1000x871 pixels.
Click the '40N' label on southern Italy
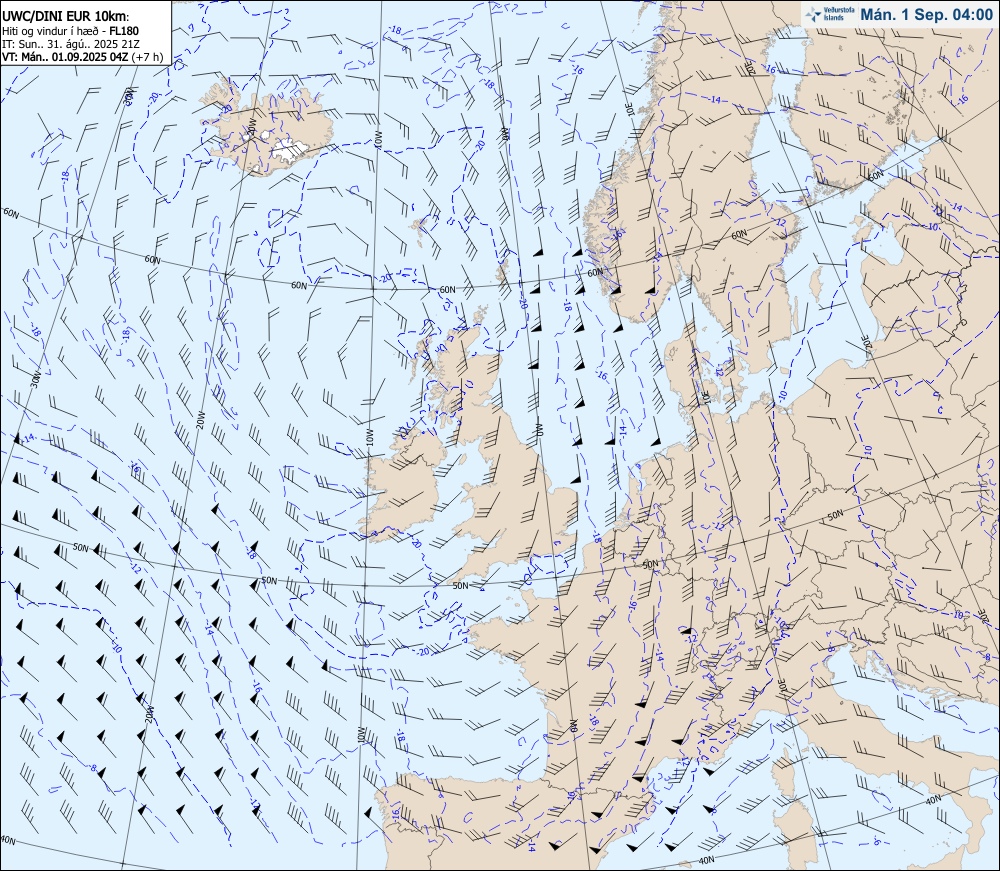933,799
